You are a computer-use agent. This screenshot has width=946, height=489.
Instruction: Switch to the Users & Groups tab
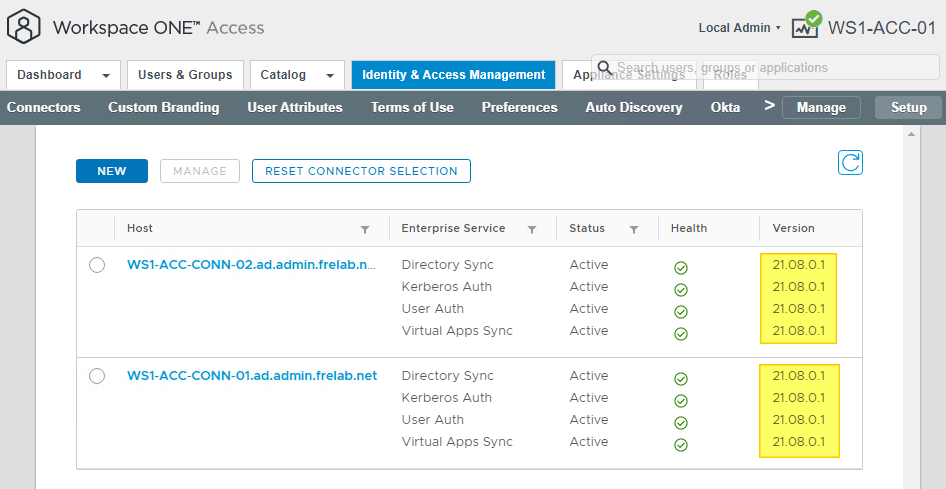185,75
